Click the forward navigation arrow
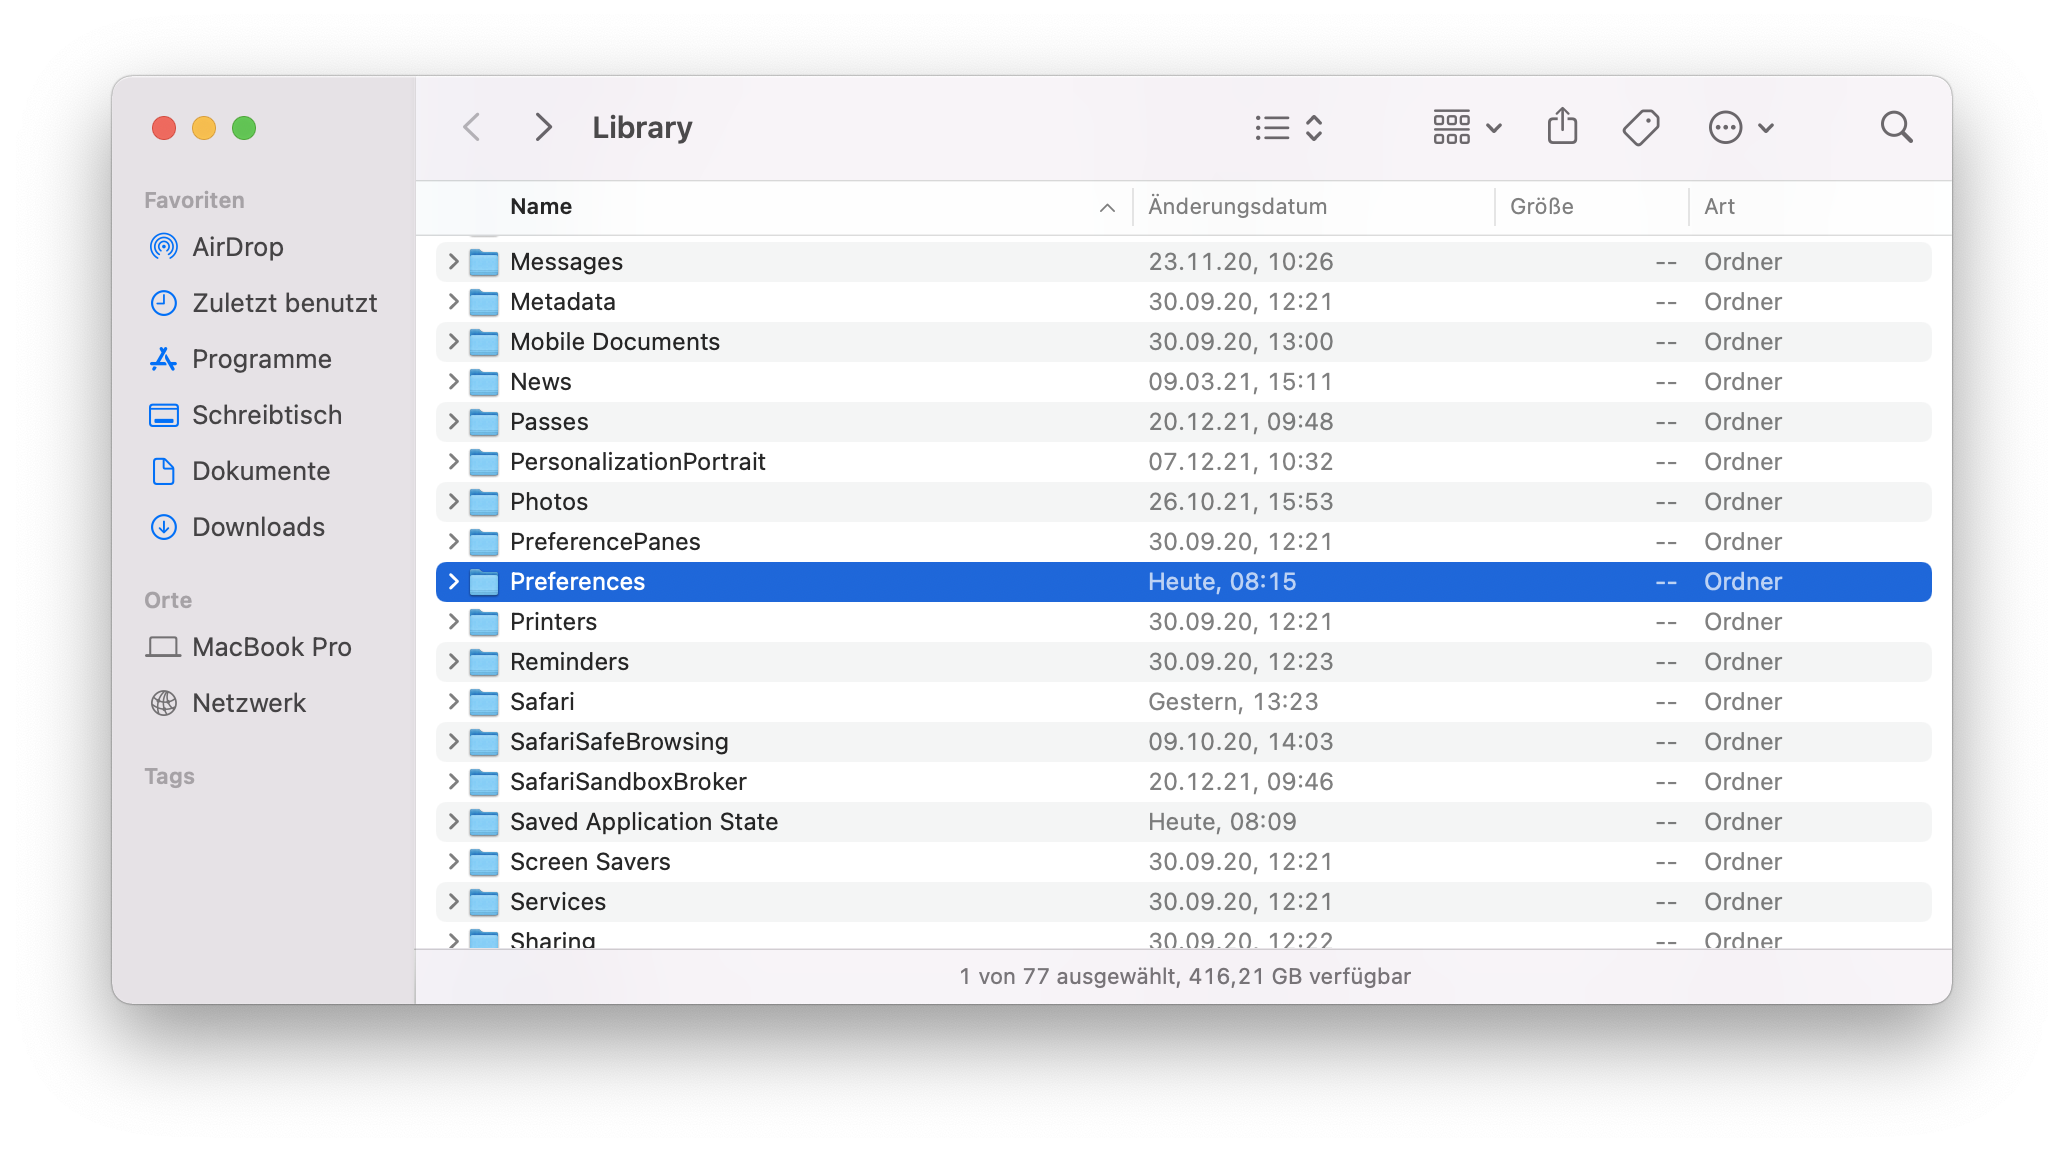 [543, 127]
